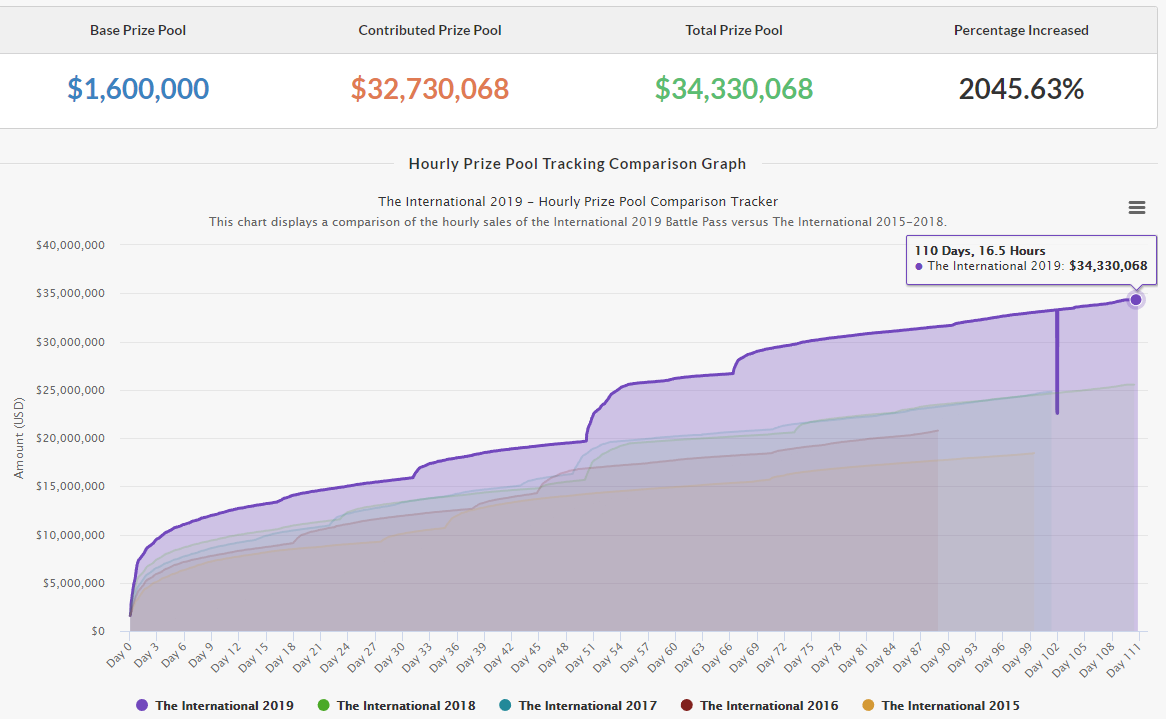Click the $15,000,000 y-axis label
The width and height of the screenshot is (1166, 719).
(x=71, y=486)
